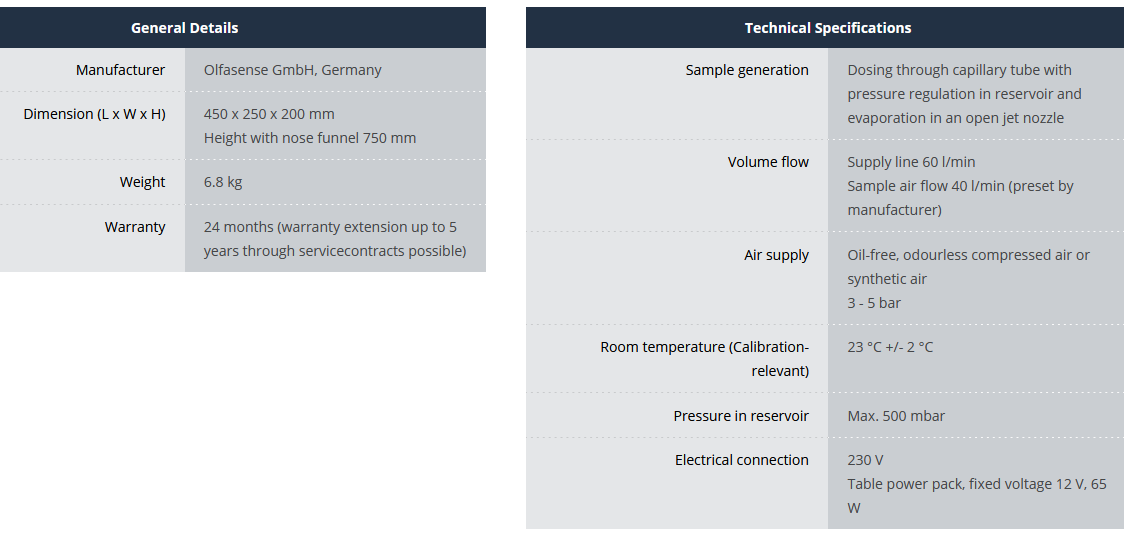The image size is (1124, 557).
Task: Click the Dimension (L x W x H) label
Action: 95,114
